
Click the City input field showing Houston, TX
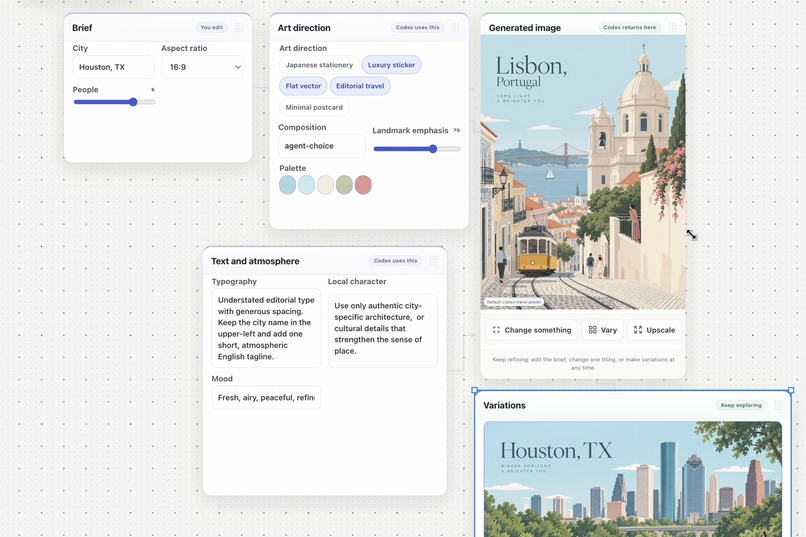click(x=113, y=67)
